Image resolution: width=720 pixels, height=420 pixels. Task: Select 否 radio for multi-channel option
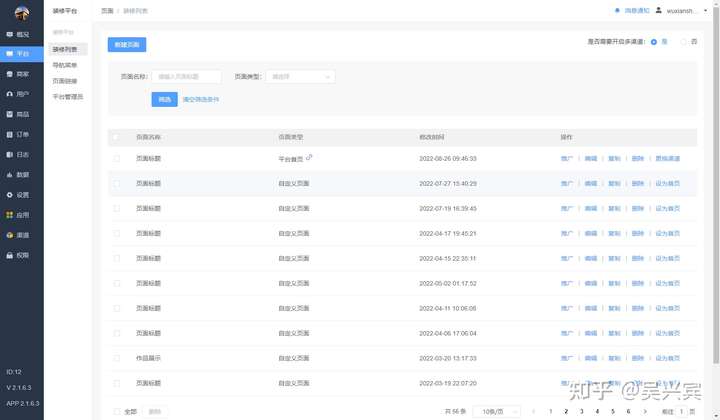point(683,42)
